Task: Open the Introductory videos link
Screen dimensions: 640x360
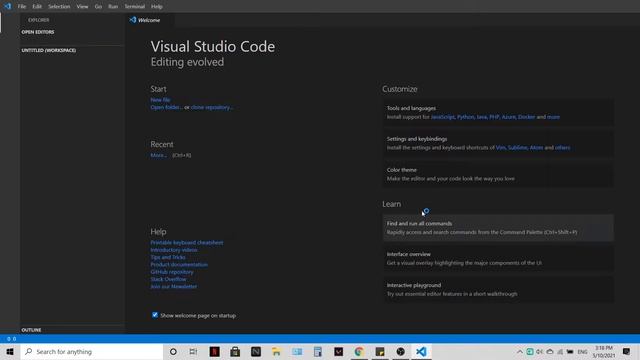Action: pos(174,250)
